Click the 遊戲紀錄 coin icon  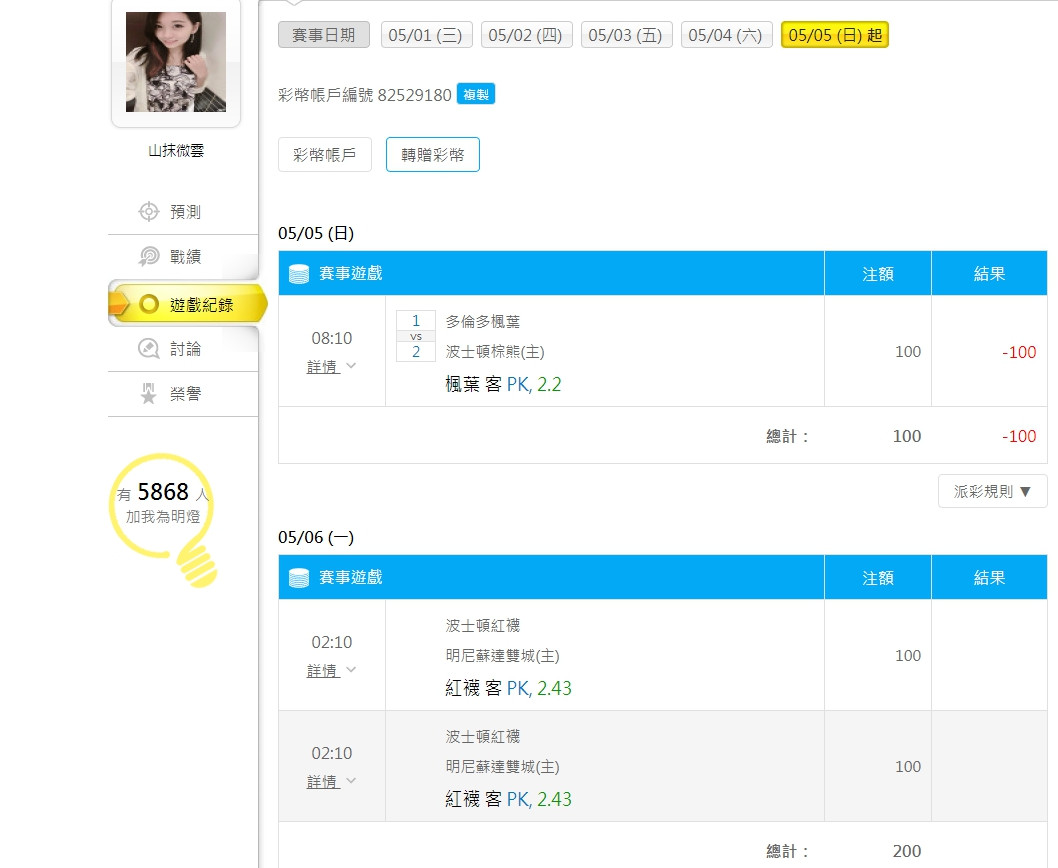coord(148,304)
